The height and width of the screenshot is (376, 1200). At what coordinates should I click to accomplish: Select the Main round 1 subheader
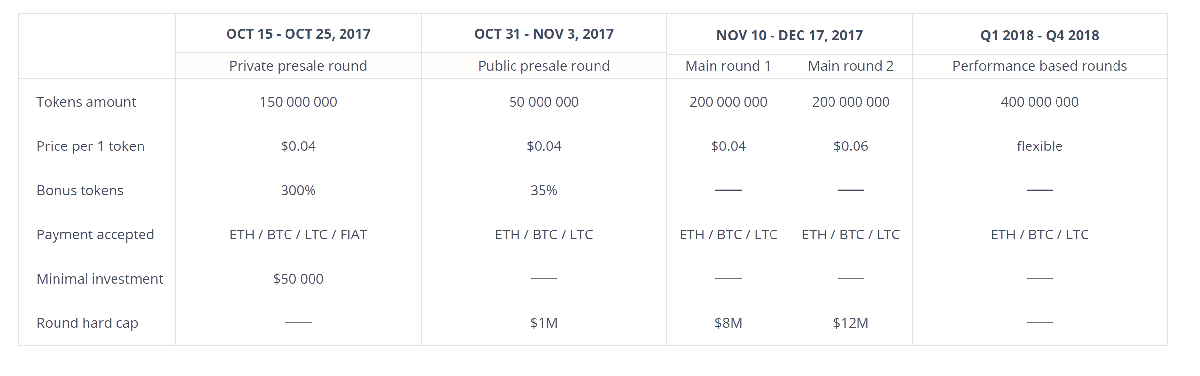click(x=728, y=66)
